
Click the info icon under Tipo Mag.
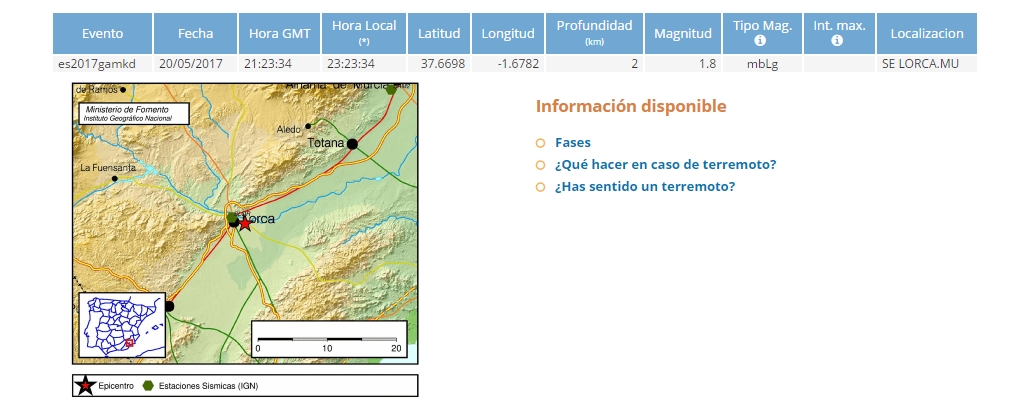760,42
